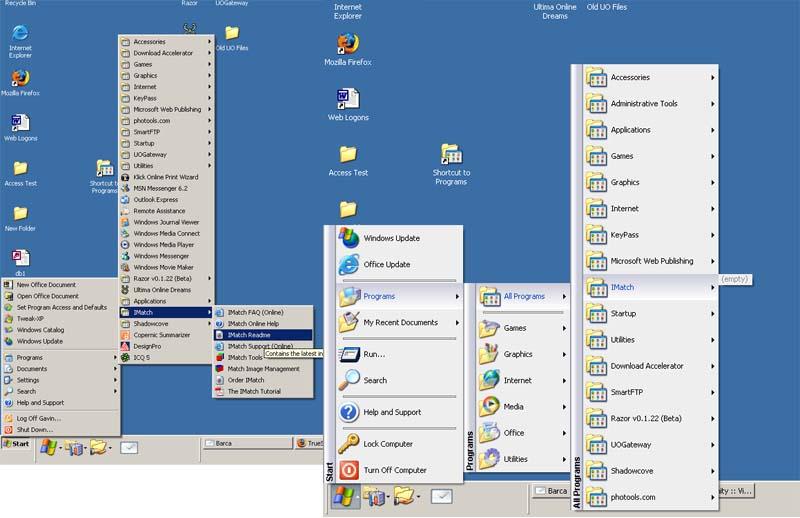Open Set Program Access and Defaults
Viewport: 800px width, 518px height.
pos(60,307)
